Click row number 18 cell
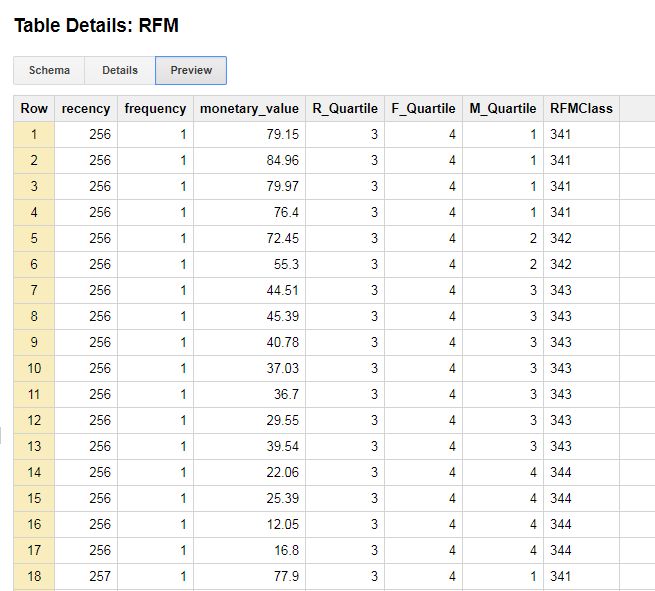This screenshot has height=591, width=655. 34,576
